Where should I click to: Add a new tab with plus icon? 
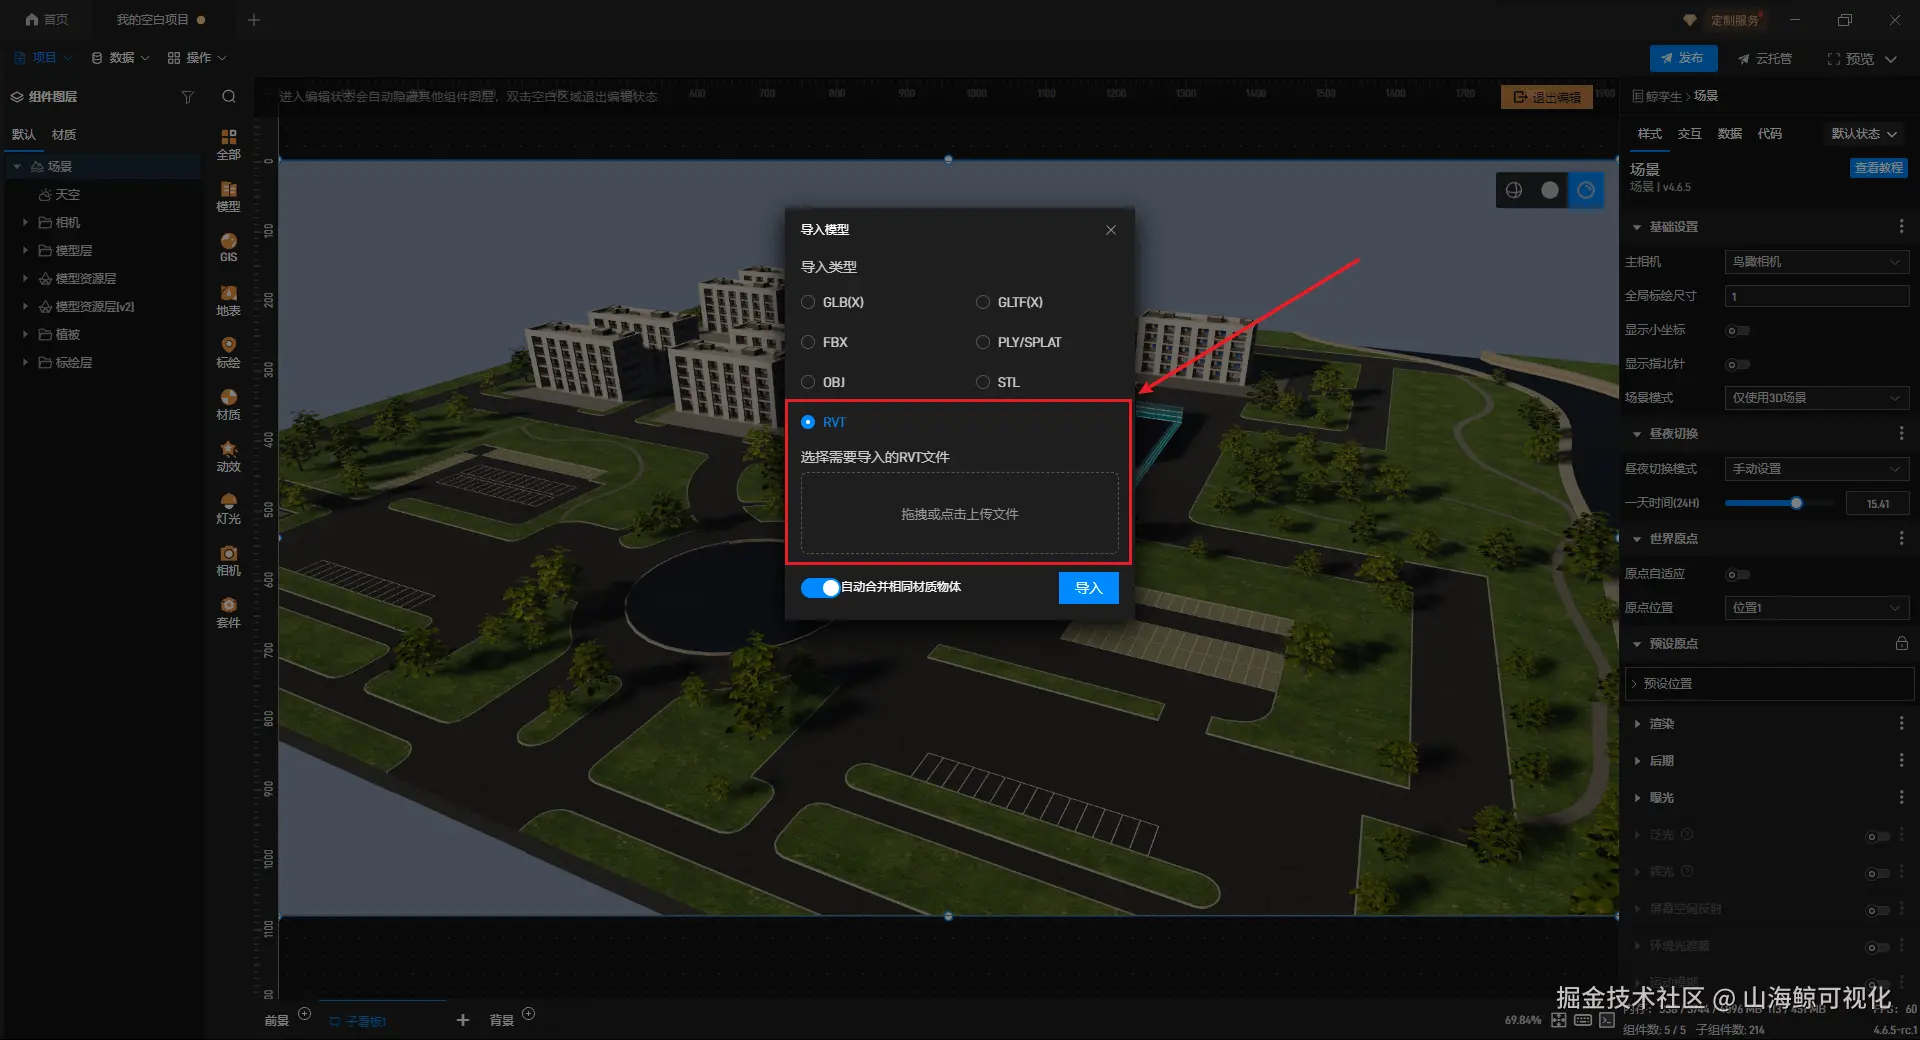point(254,20)
